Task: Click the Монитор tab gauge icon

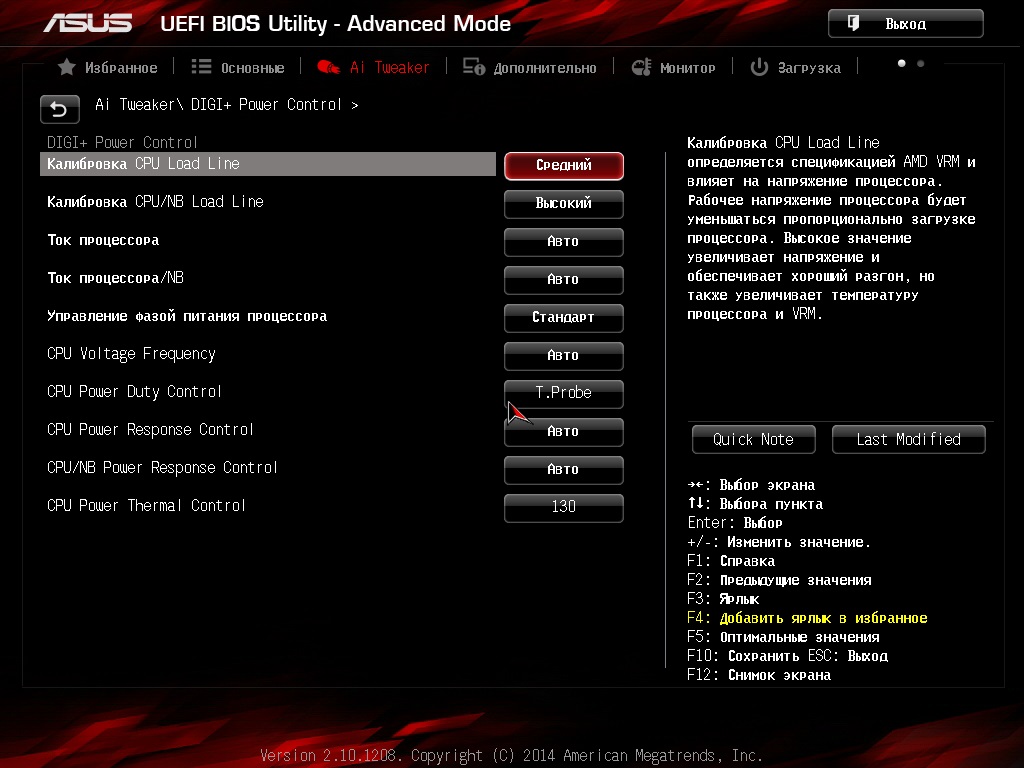Action: pos(641,67)
